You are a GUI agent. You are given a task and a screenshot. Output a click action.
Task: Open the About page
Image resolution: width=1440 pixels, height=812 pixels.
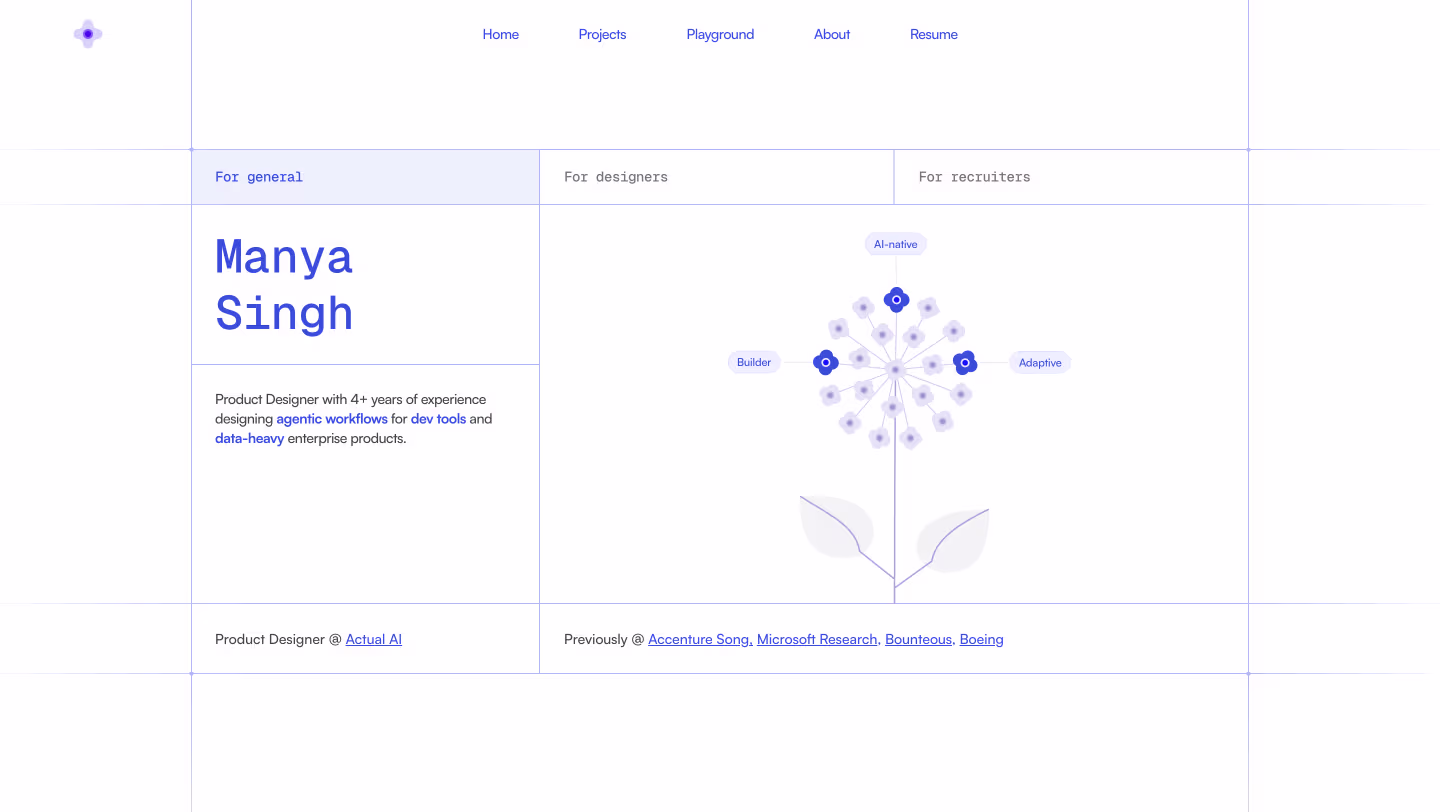click(x=832, y=34)
